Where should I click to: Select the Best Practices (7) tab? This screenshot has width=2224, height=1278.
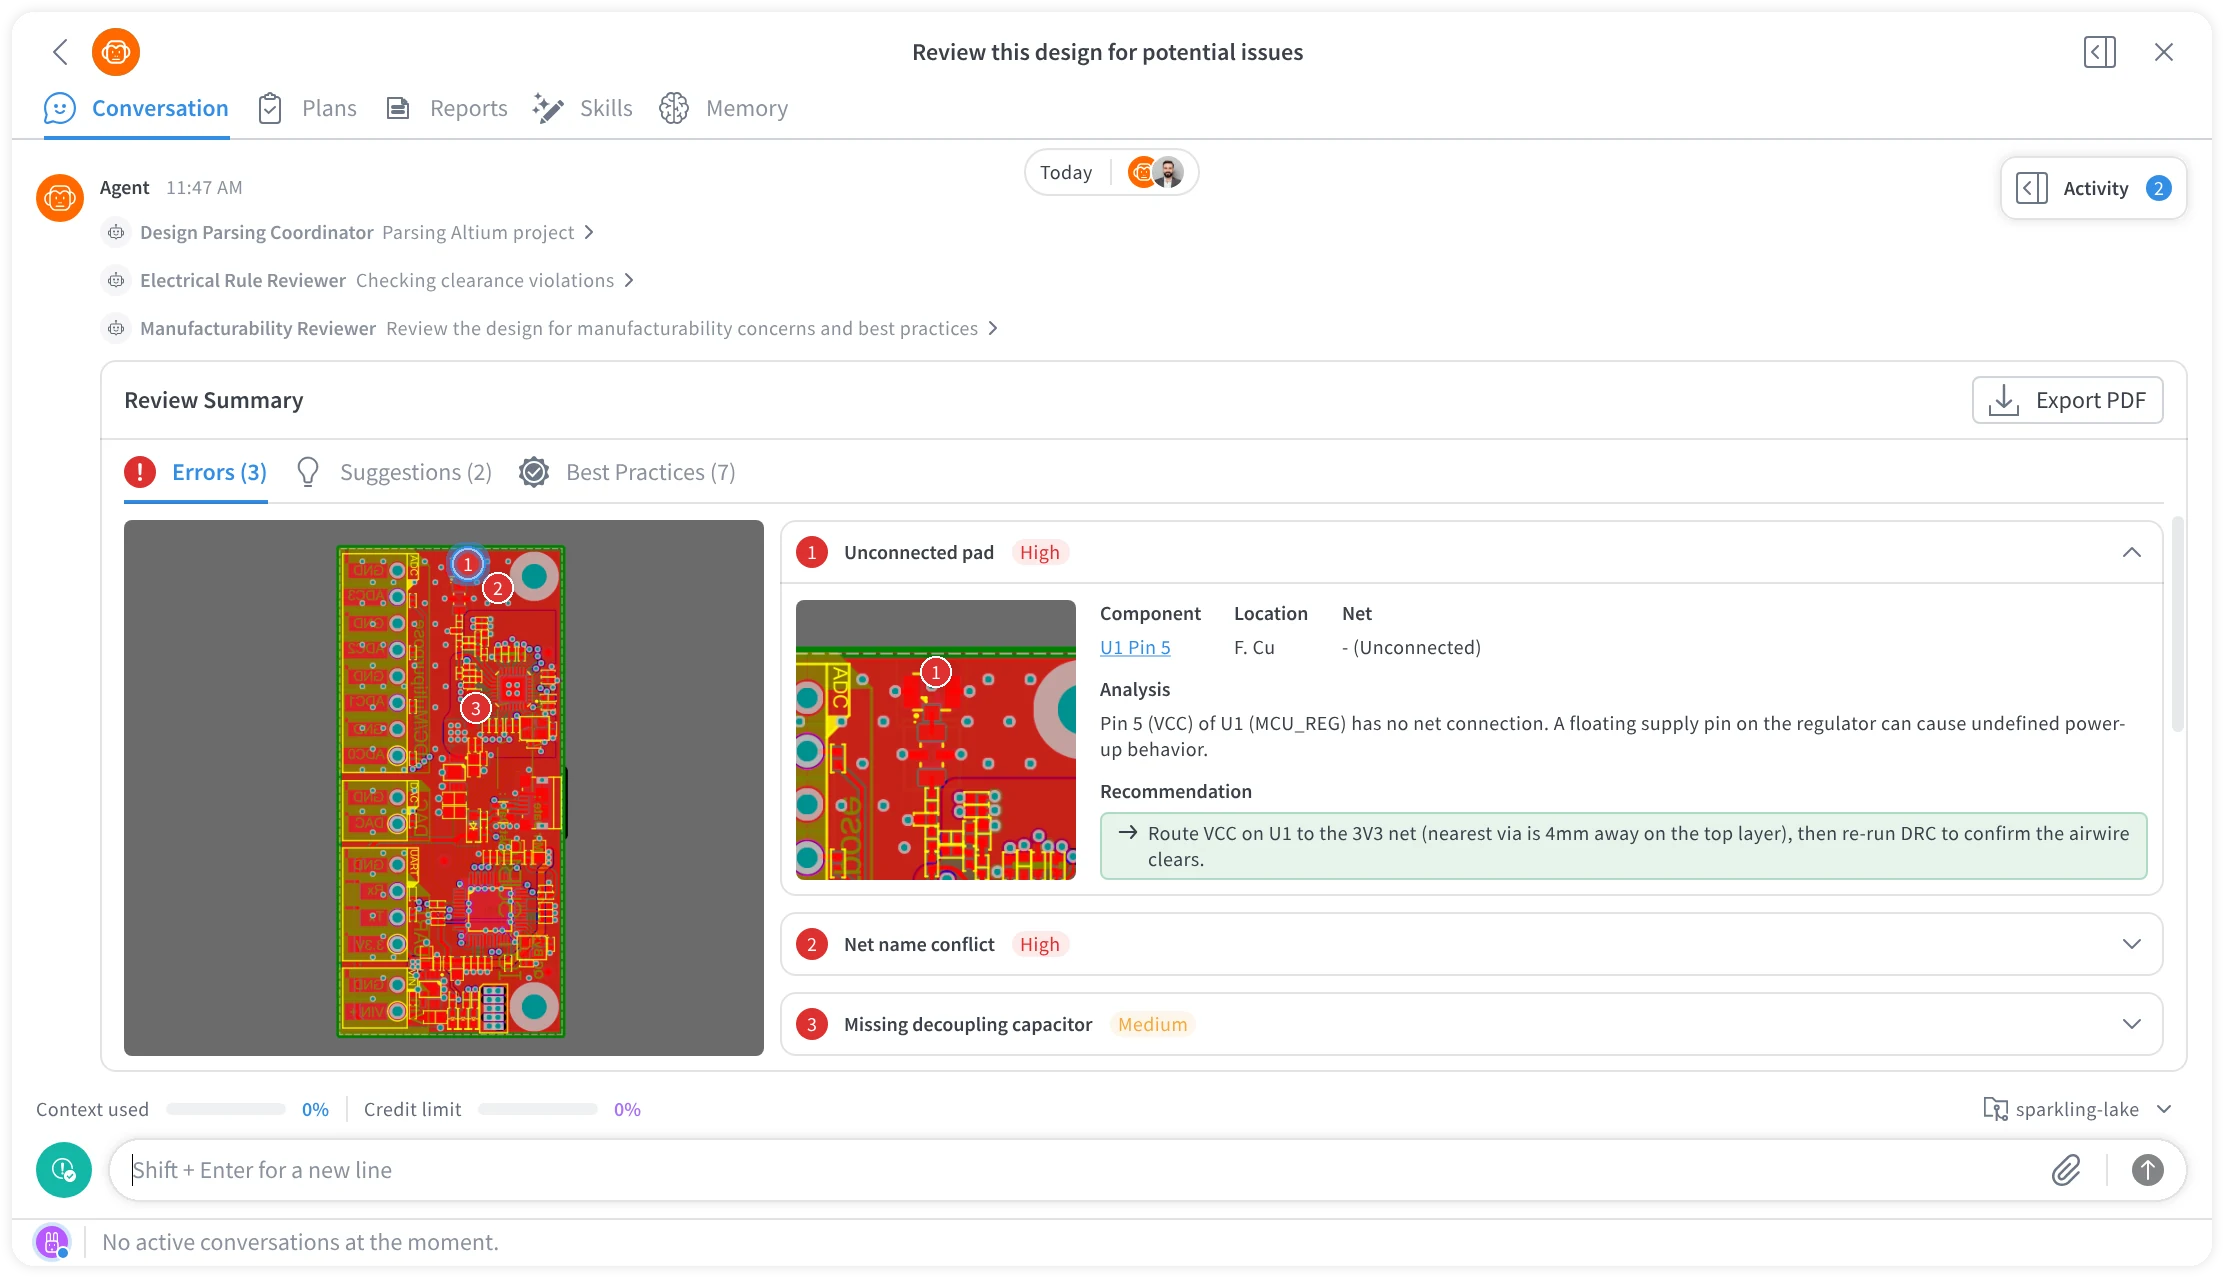628,472
